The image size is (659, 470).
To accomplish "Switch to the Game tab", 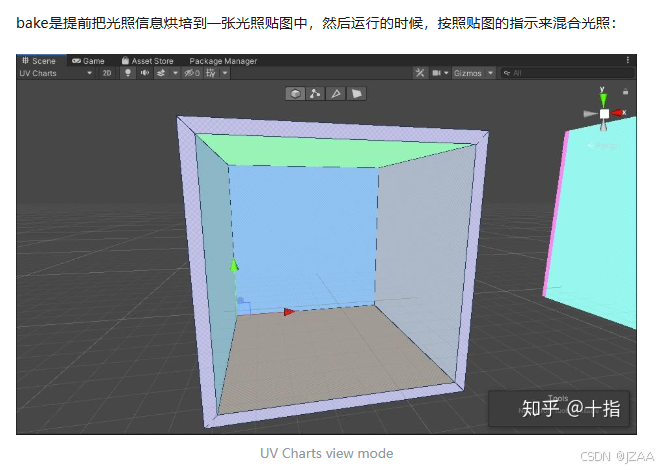I will click(88, 61).
